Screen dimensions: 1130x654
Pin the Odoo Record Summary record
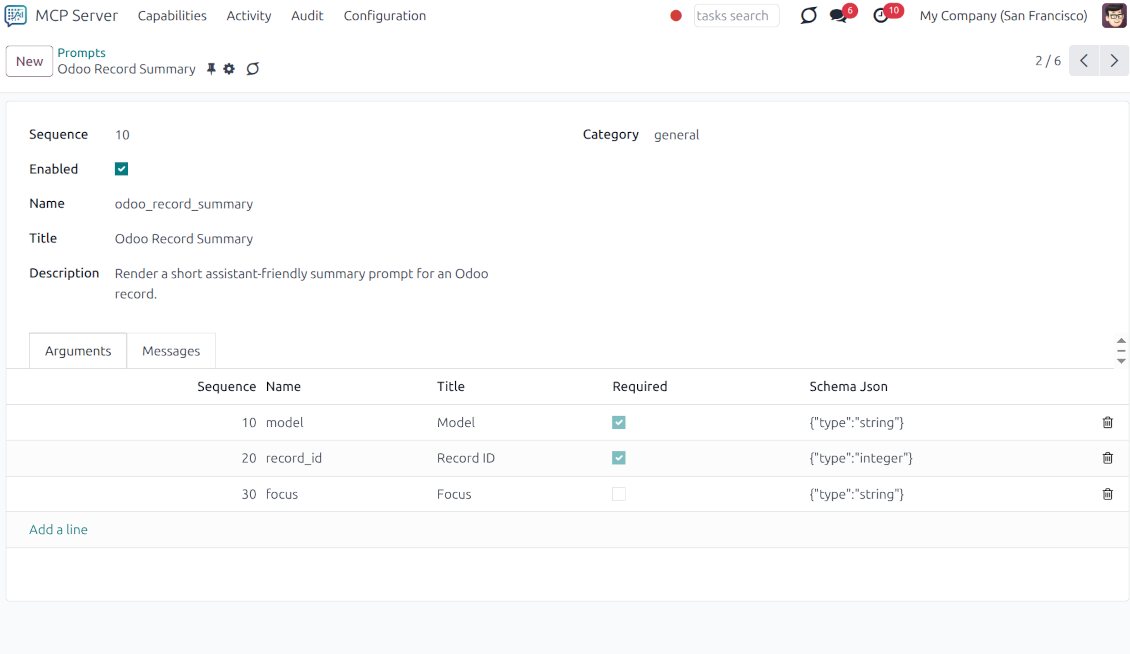pyautogui.click(x=210, y=68)
